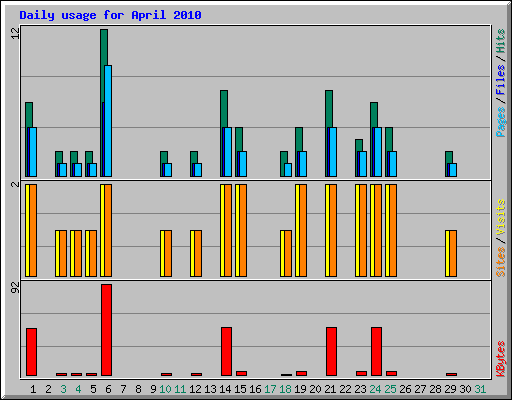Select day "6" on the x-axis

[x=108, y=389]
